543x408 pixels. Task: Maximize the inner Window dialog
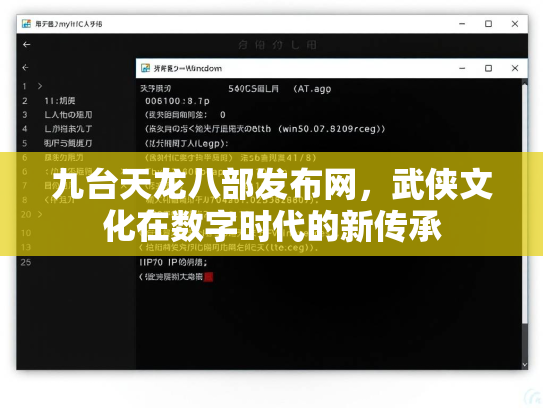[x=488, y=68]
